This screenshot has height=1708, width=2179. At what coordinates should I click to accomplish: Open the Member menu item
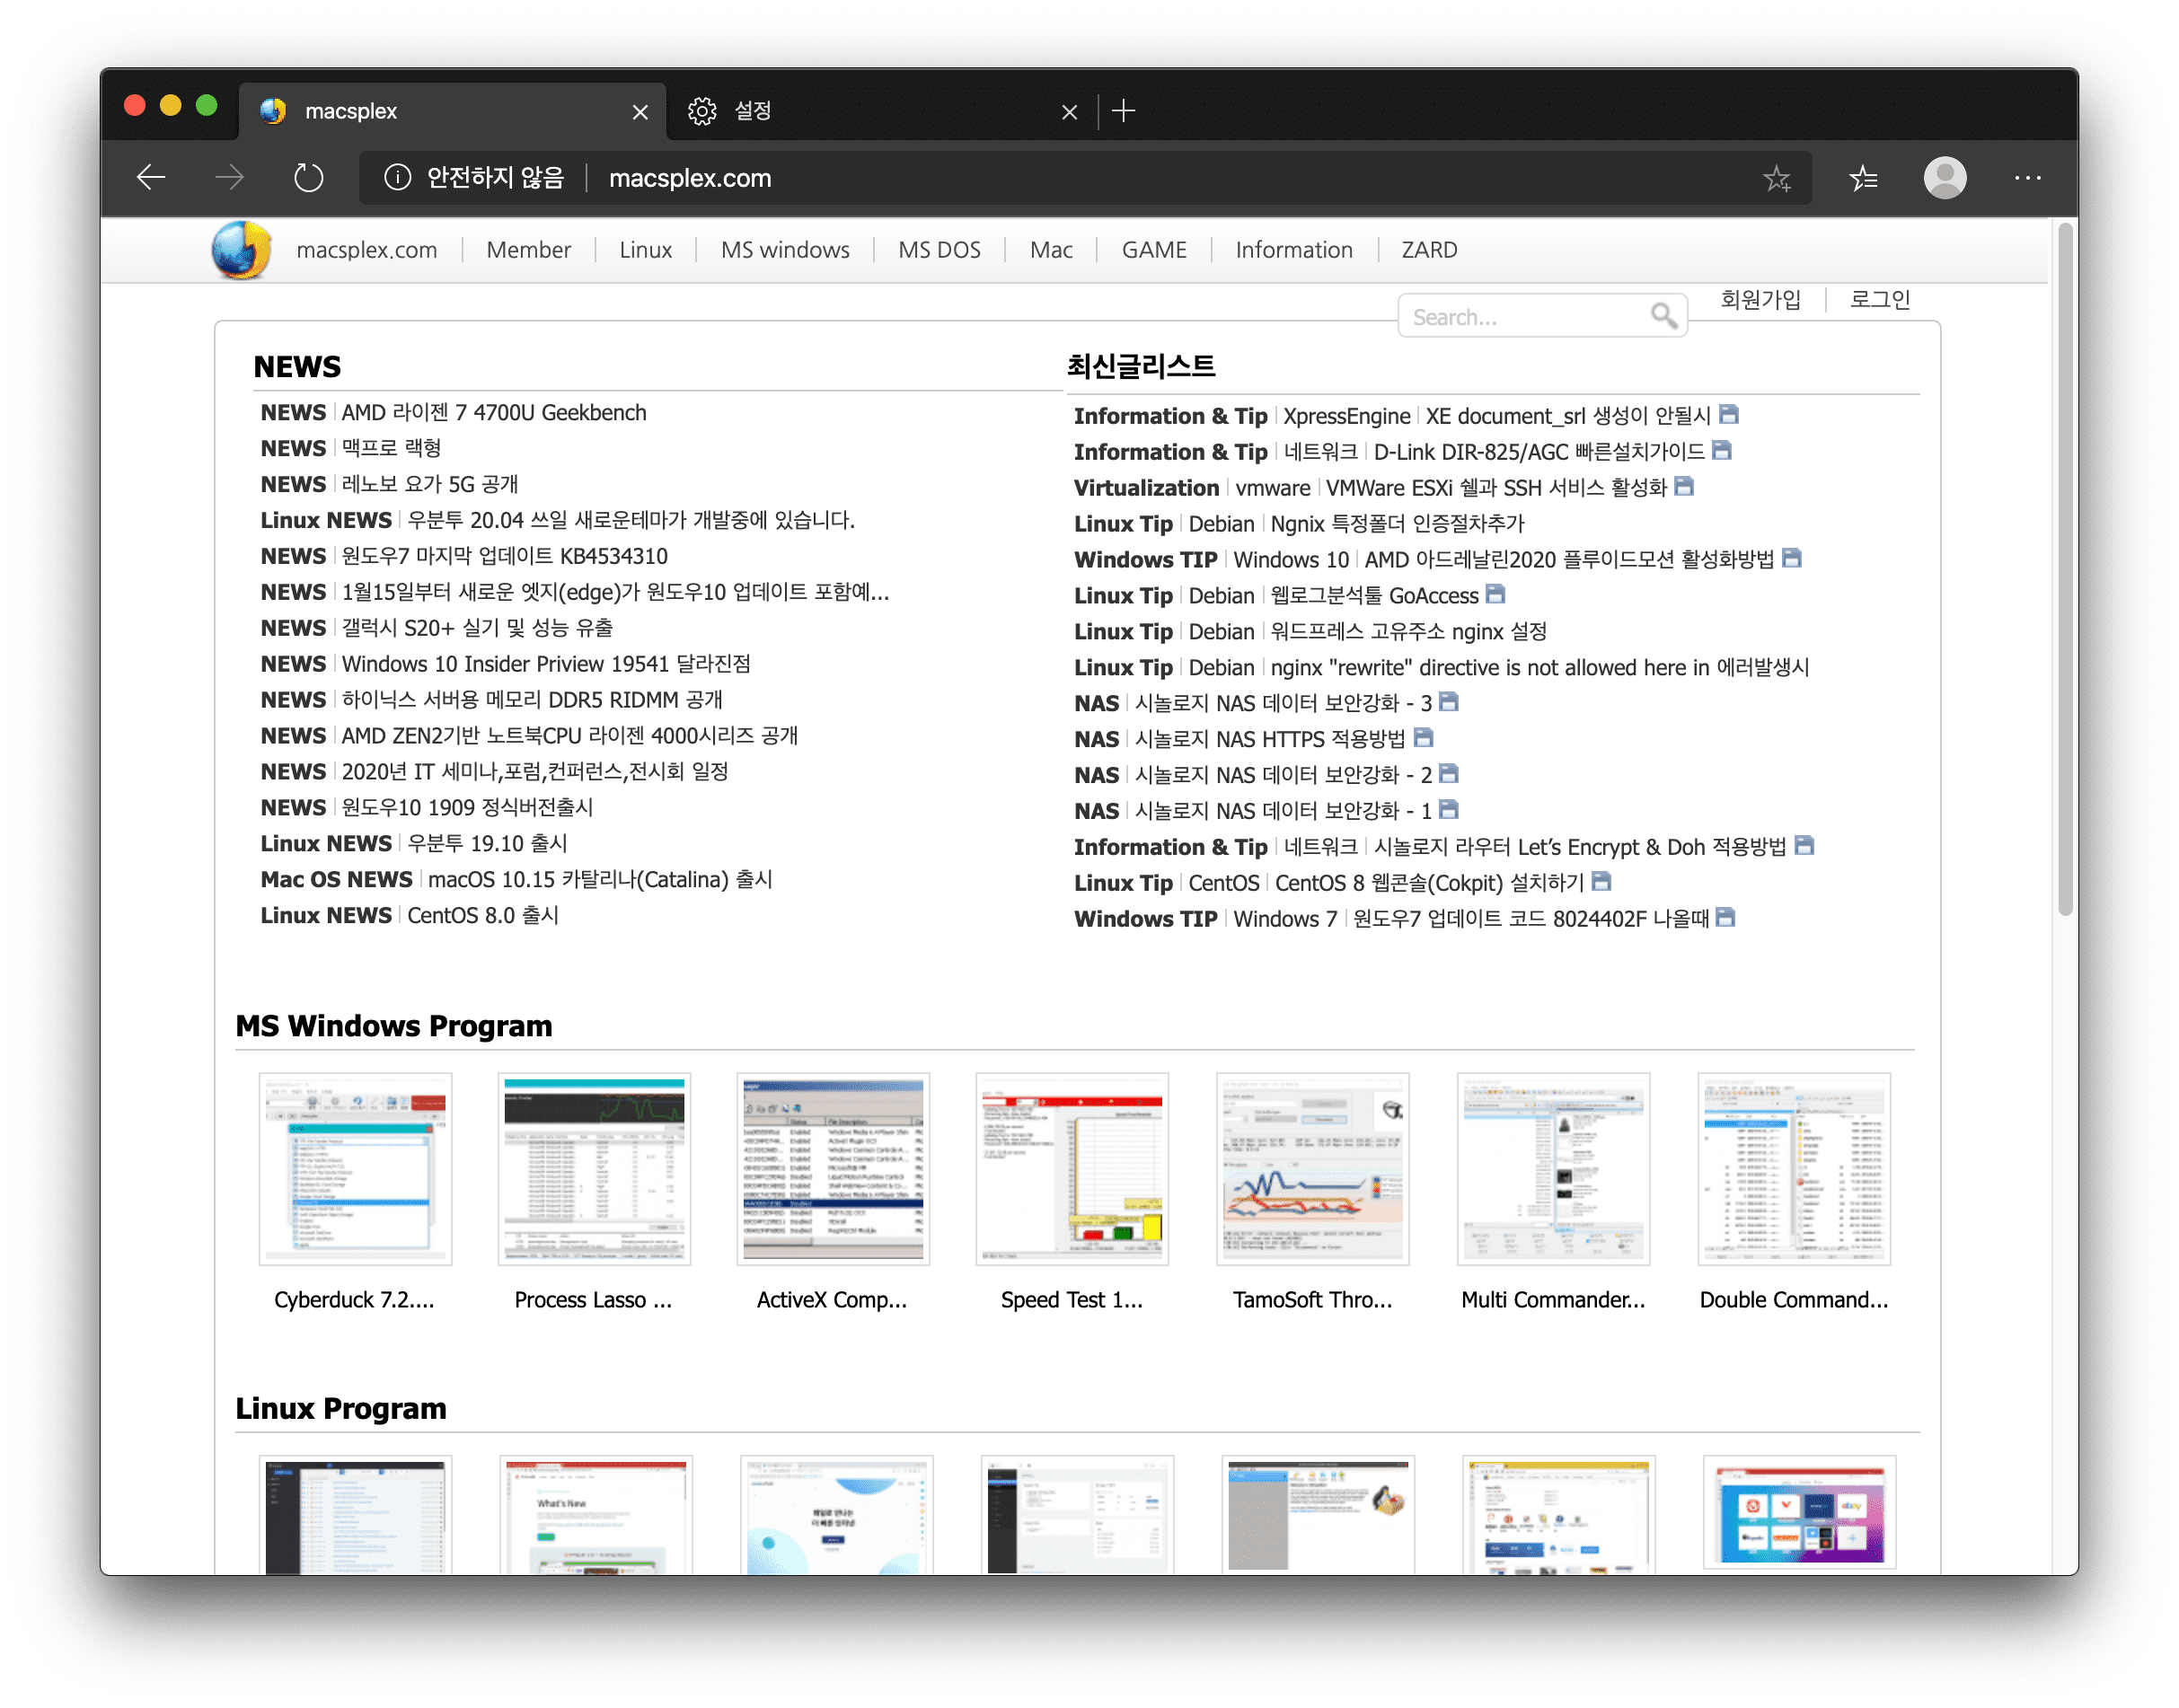(528, 250)
